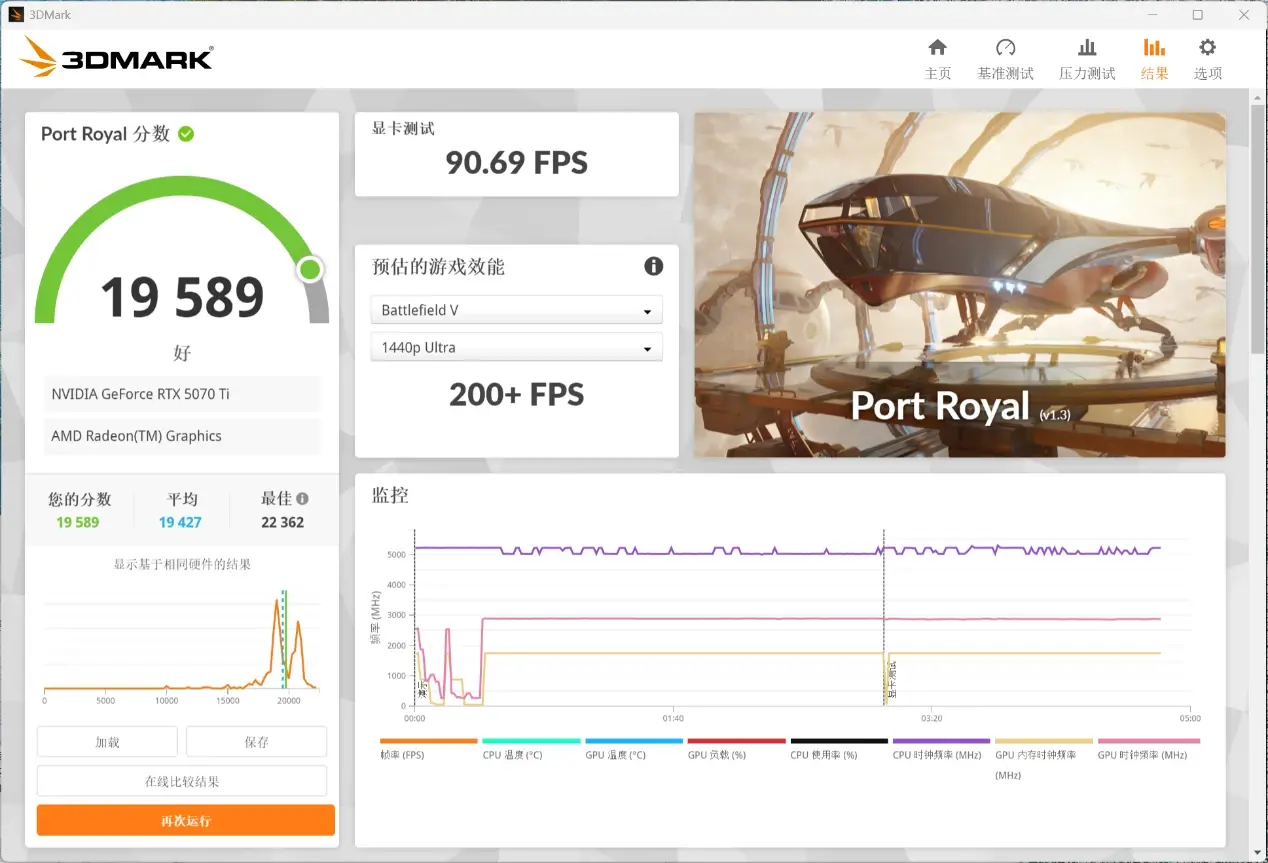The image size is (1268, 863).
Task: Click the 3DMark app icon in title bar
Action: coord(15,14)
